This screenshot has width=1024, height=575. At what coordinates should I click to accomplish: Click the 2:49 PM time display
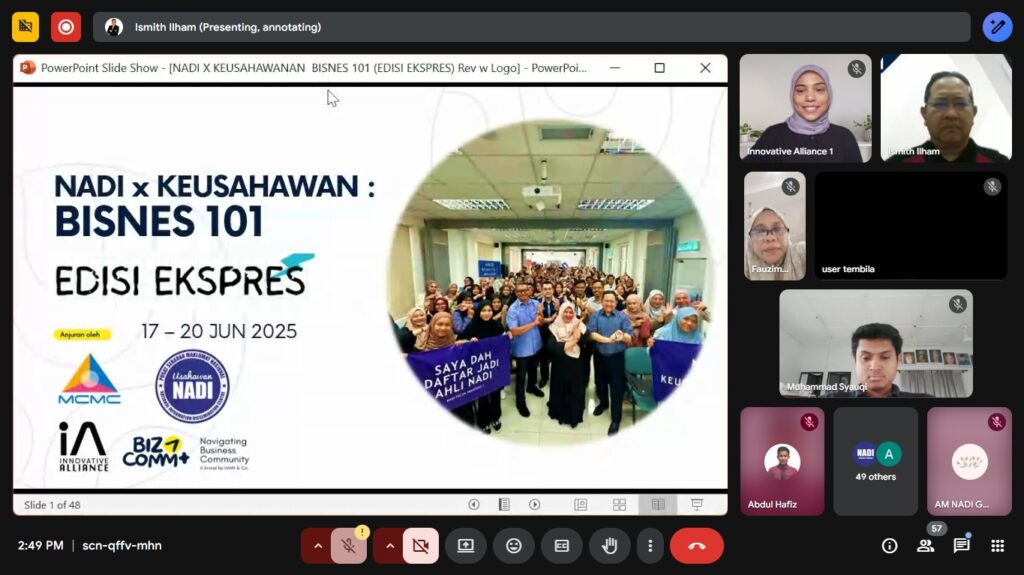40,546
